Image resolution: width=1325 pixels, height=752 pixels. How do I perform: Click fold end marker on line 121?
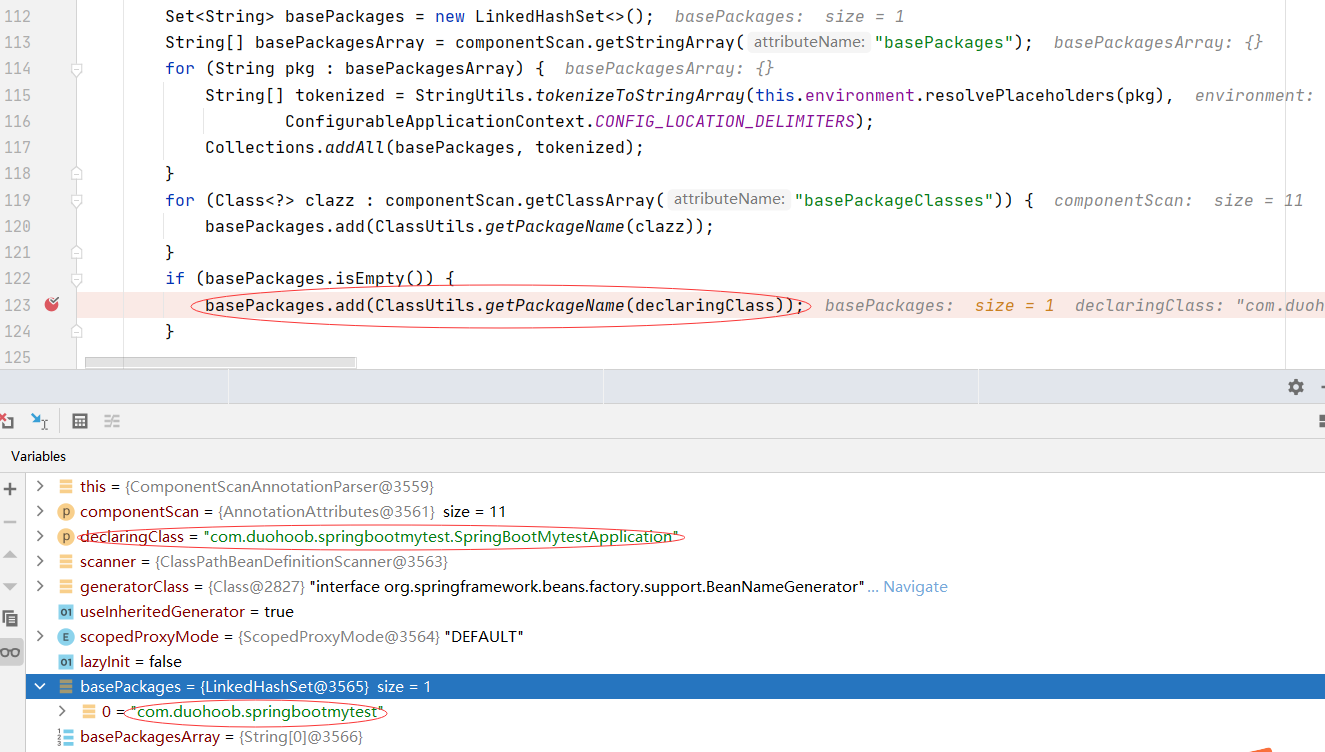(76, 252)
